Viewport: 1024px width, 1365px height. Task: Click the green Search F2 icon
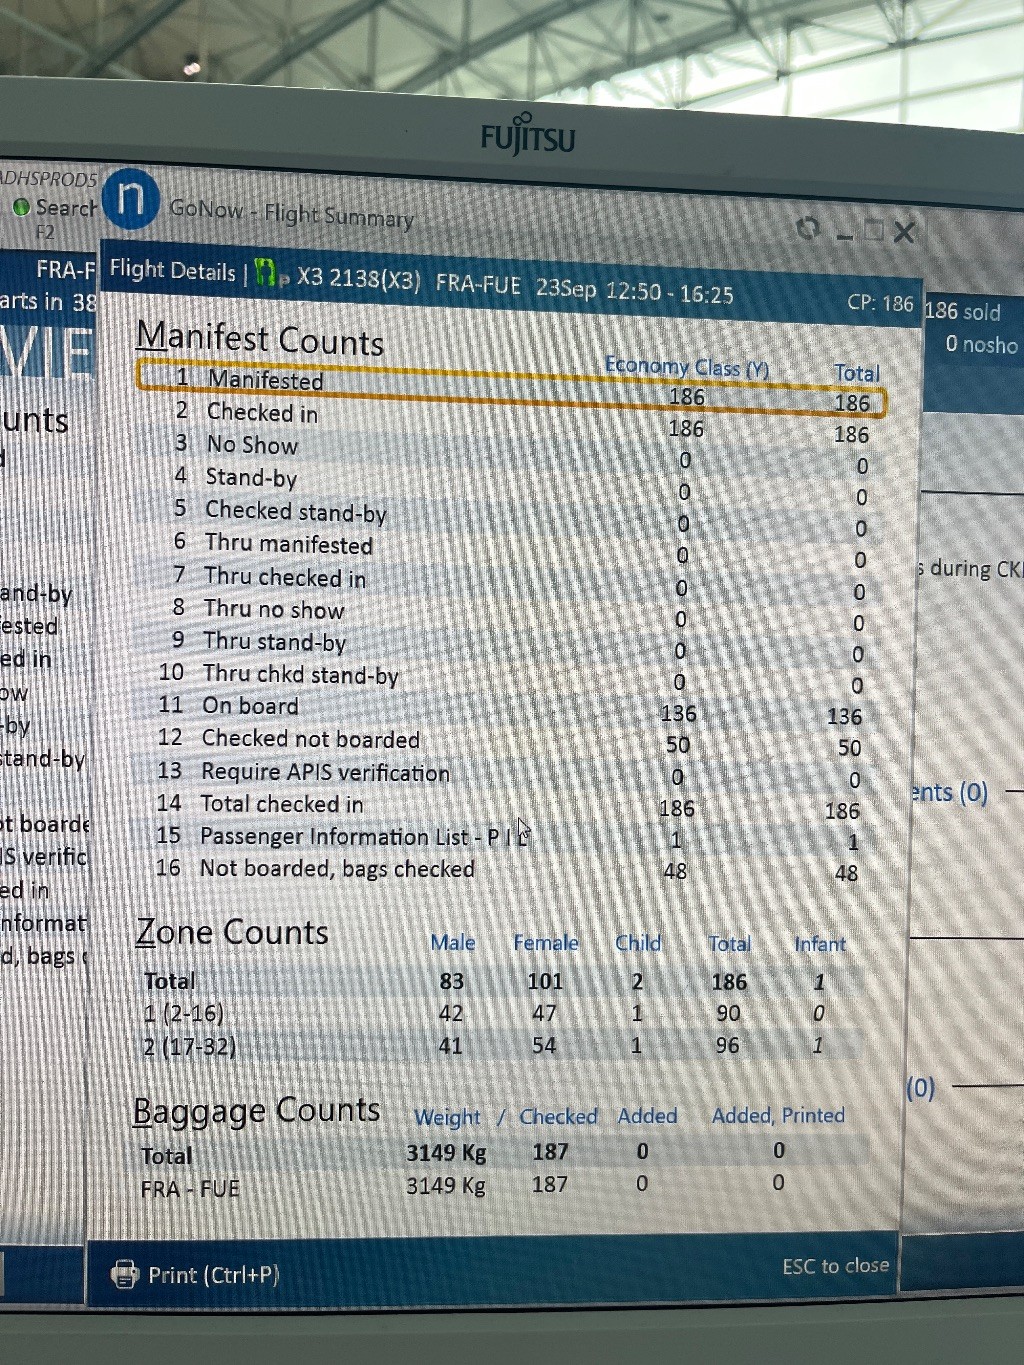pos(21,208)
